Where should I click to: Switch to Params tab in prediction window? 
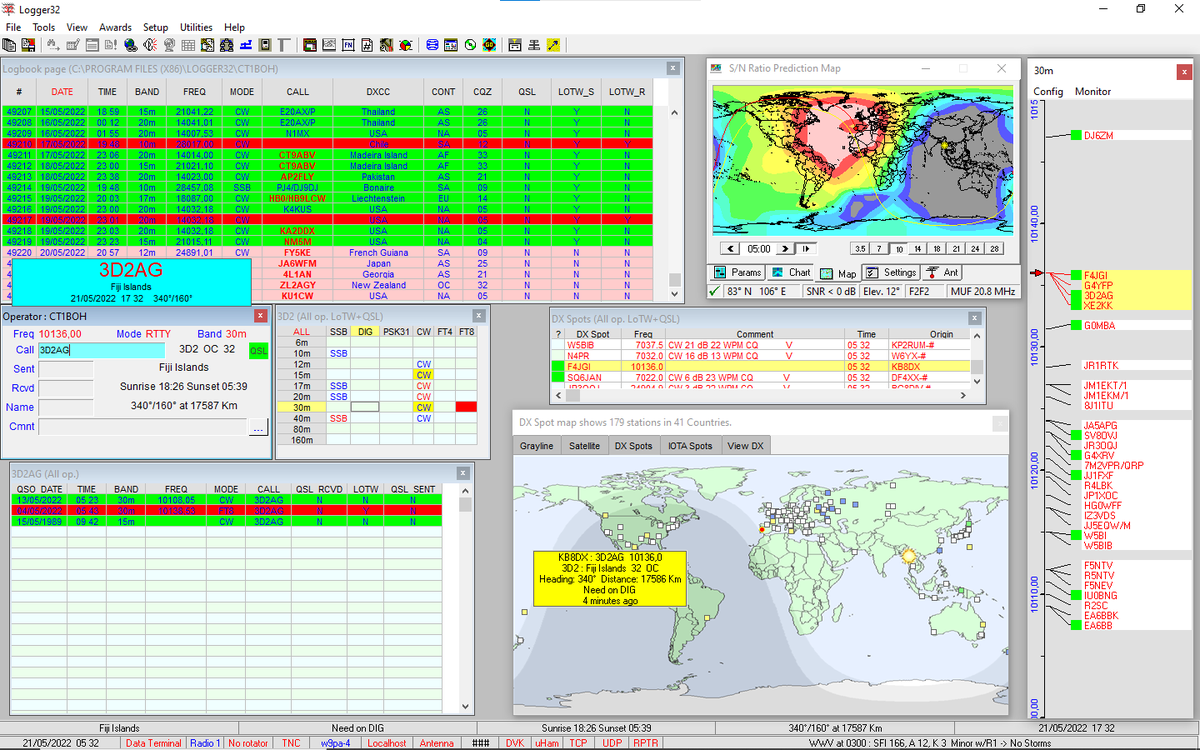[x=737, y=272]
